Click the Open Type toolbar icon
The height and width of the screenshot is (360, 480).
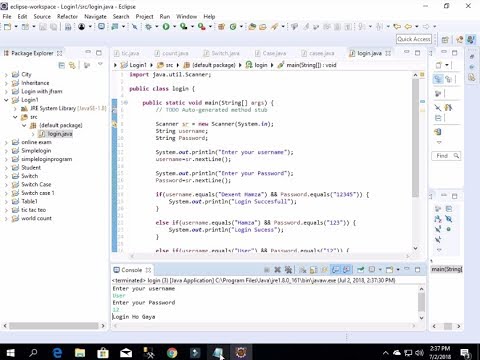(x=252, y=27)
